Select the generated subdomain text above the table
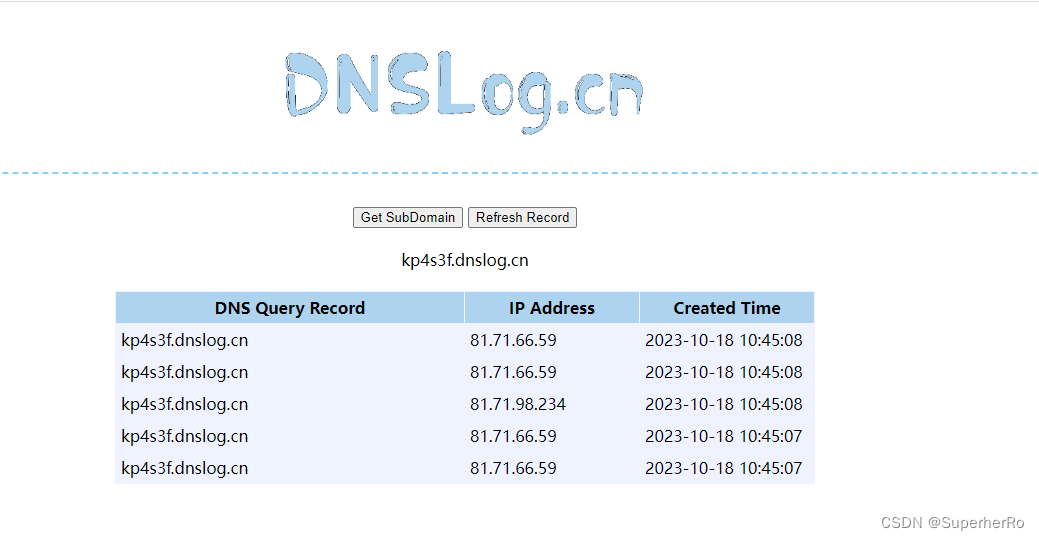Image resolution: width=1039 pixels, height=540 pixels. point(465,260)
